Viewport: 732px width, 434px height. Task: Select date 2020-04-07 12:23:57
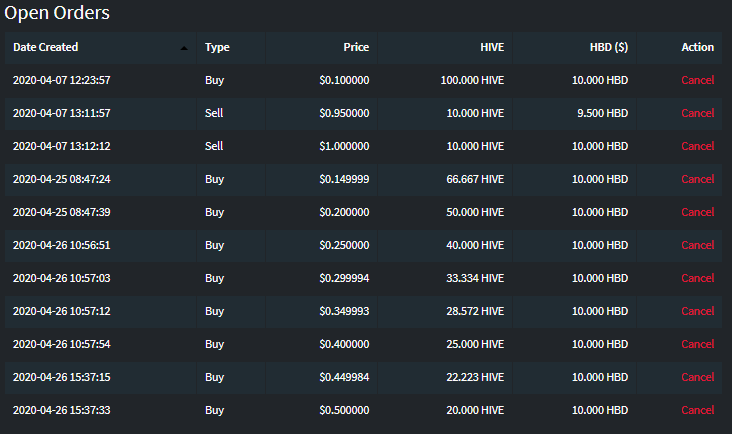click(x=62, y=80)
